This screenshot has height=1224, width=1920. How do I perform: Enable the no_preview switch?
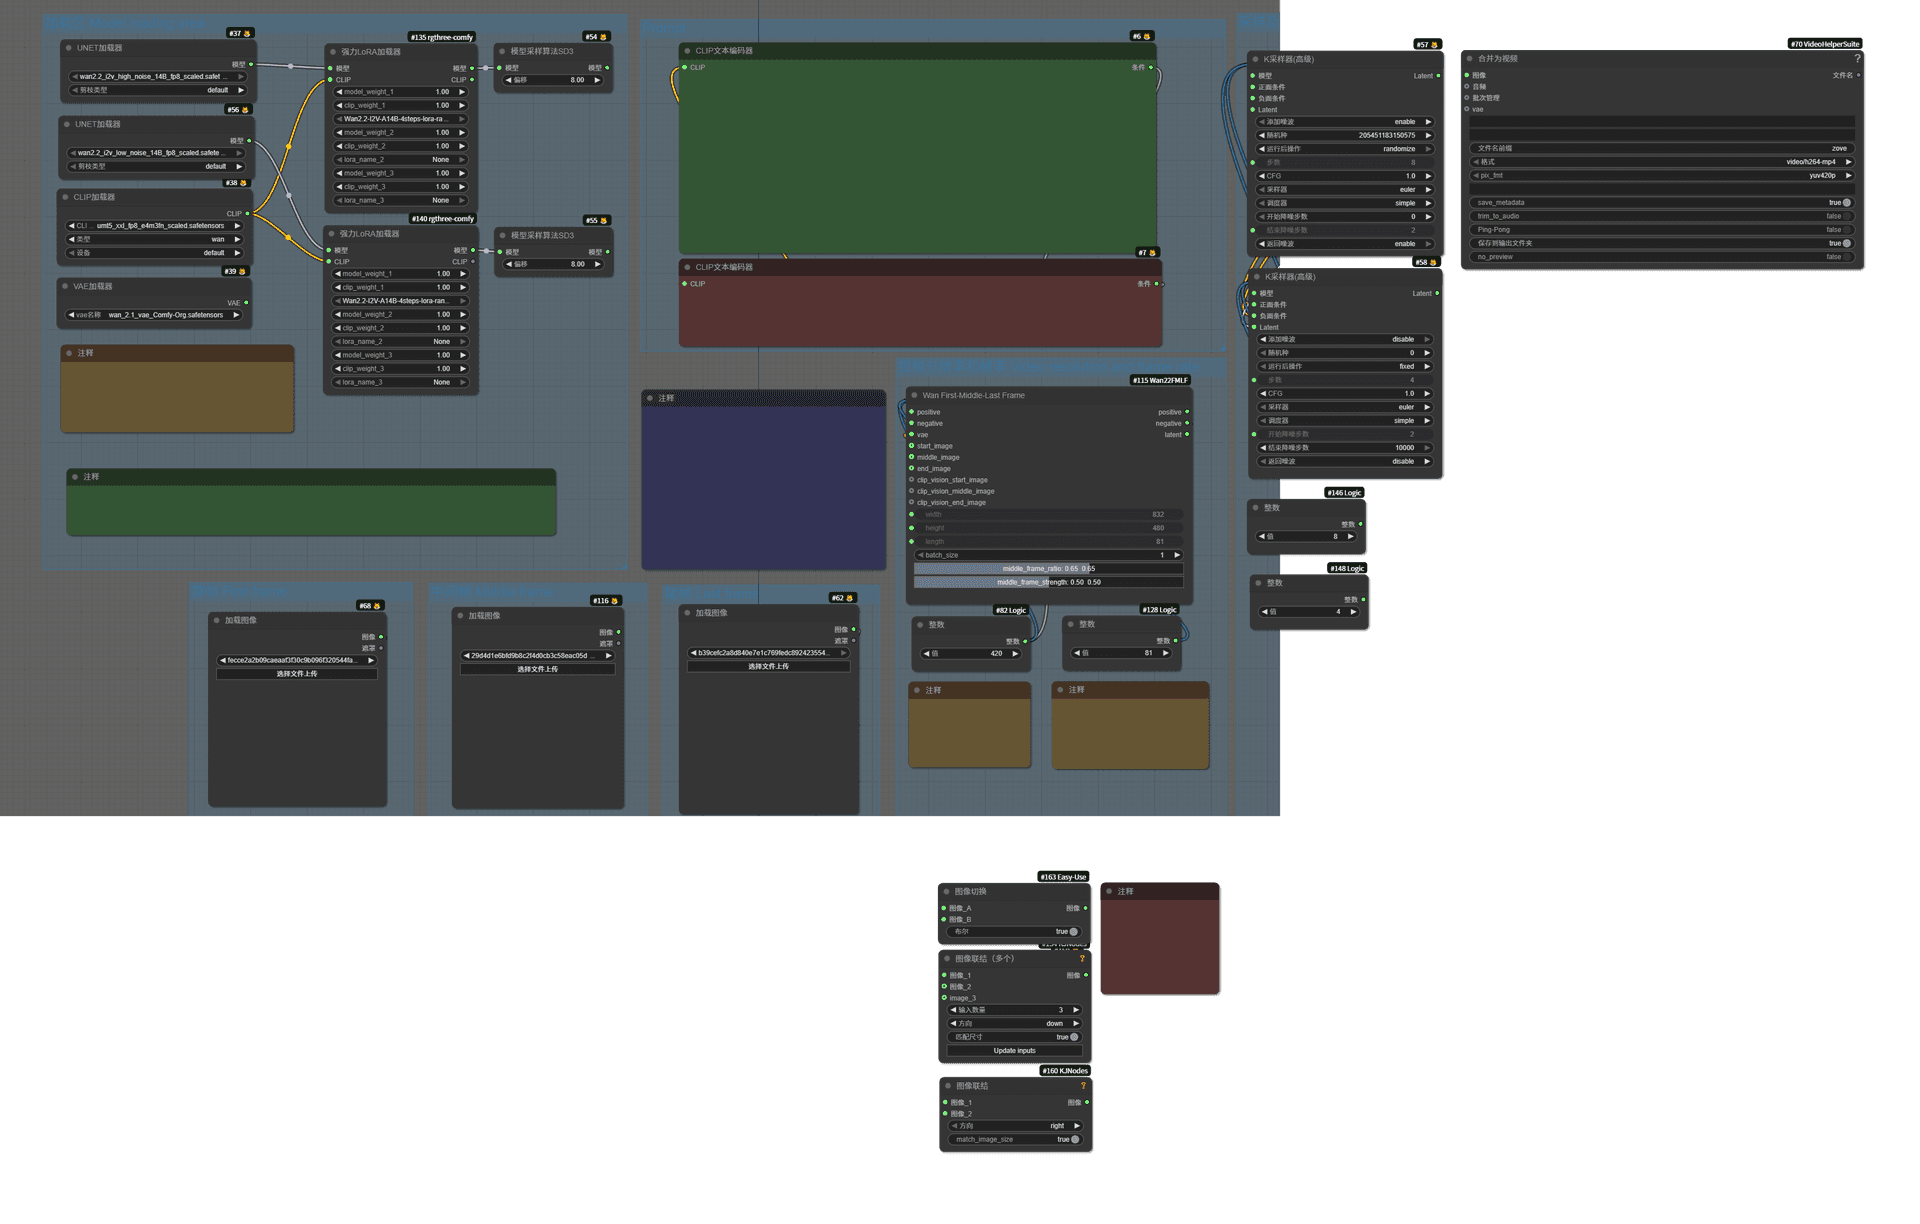click(1846, 257)
